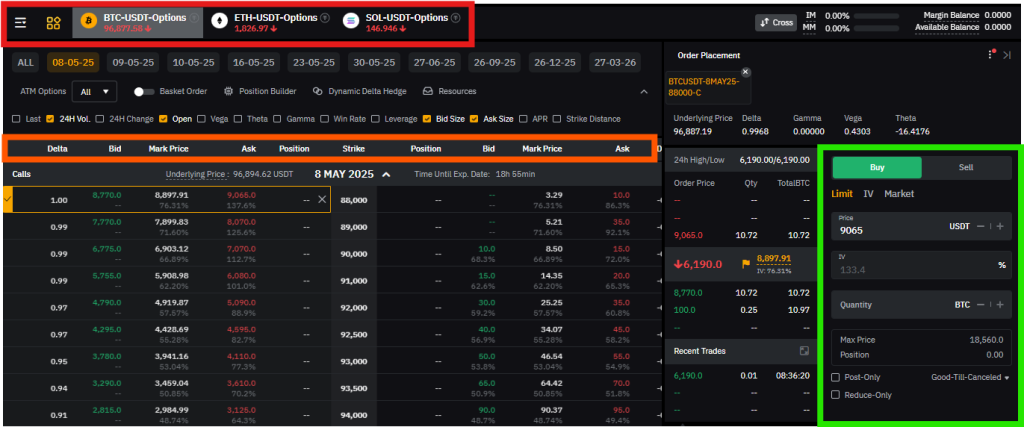Select the 16-05-25 expiry tab
The width and height of the screenshot is (1024, 427).
pyautogui.click(x=254, y=63)
